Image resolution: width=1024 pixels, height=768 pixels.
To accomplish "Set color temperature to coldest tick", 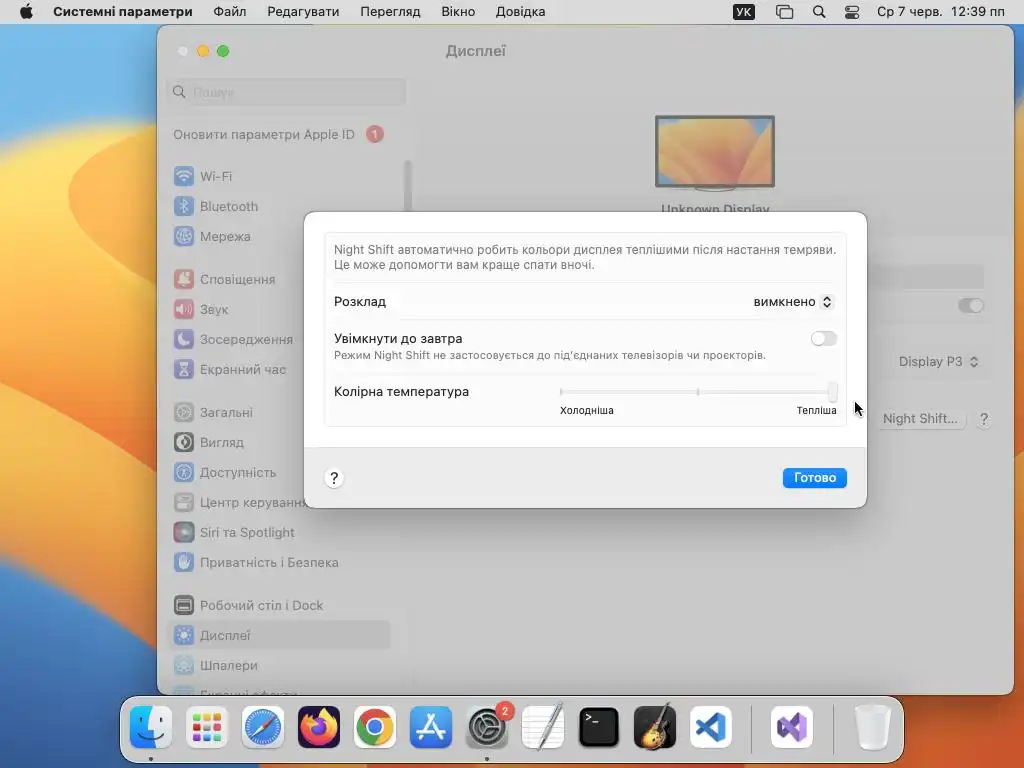I will 561,392.
